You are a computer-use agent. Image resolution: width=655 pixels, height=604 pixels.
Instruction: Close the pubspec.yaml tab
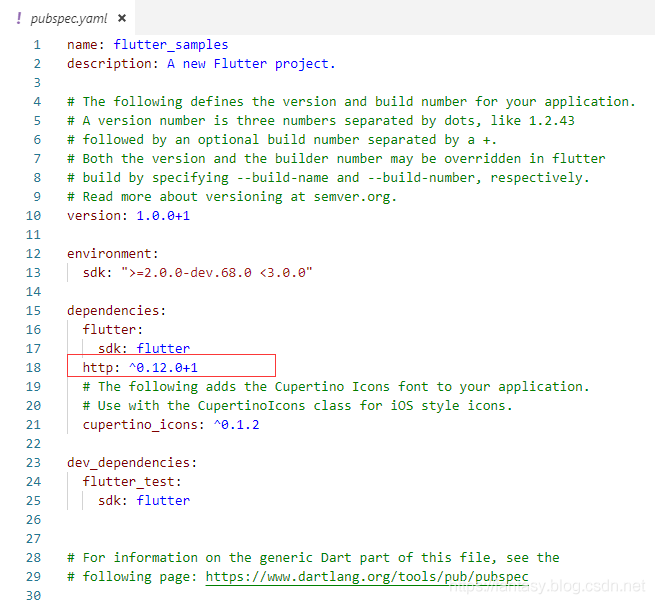122,18
